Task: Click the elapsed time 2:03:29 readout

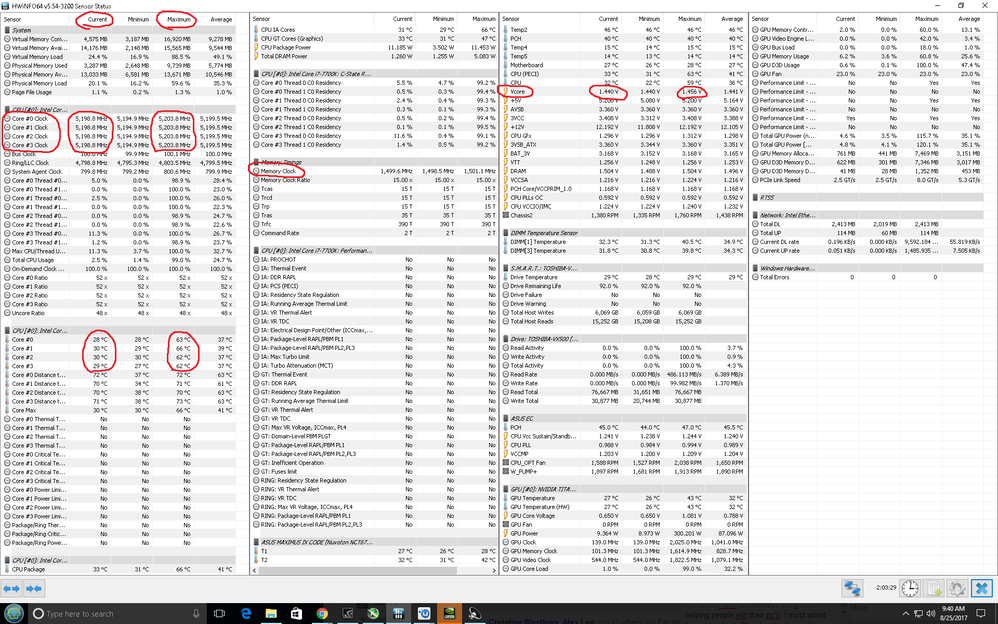Action: click(886, 588)
